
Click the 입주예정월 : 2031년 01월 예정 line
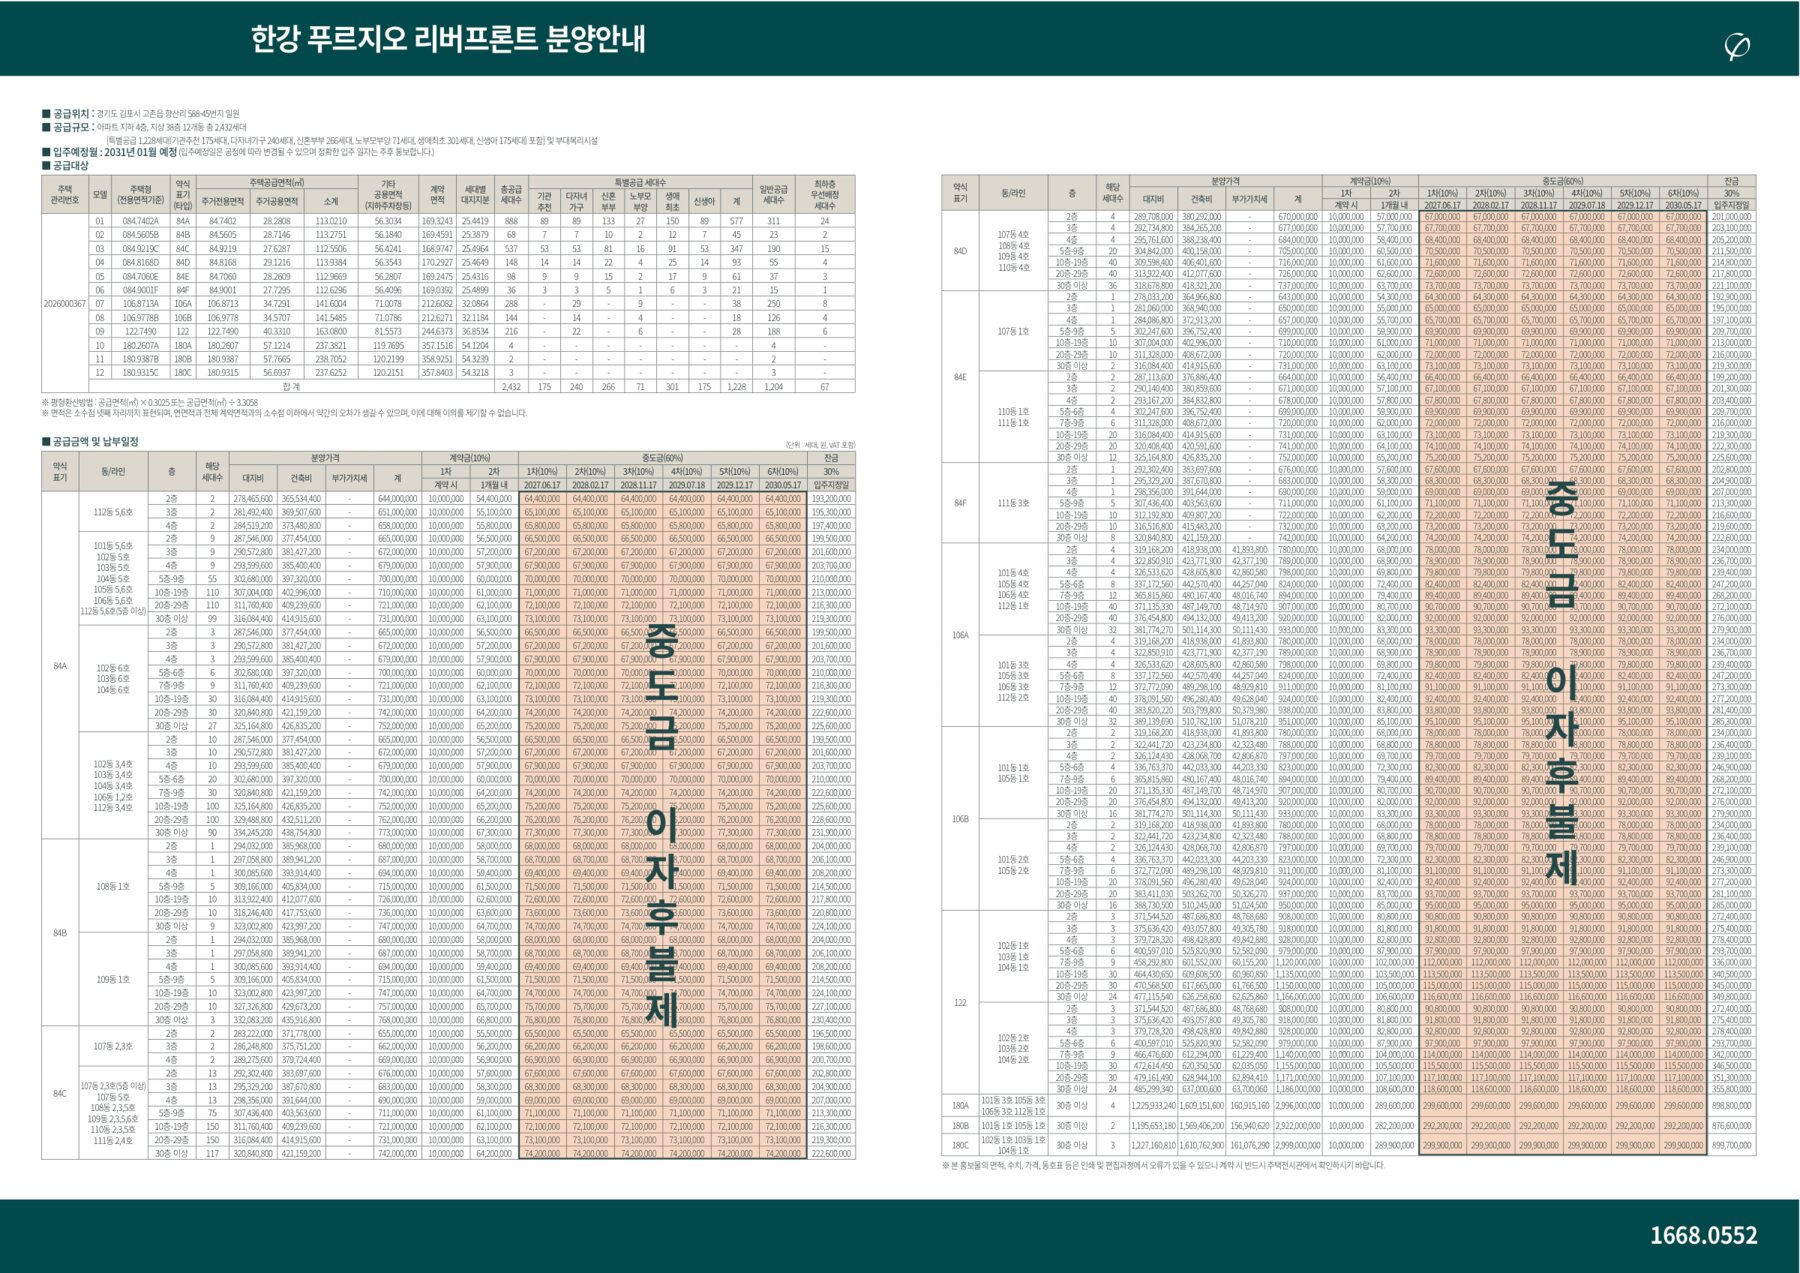click(238, 152)
